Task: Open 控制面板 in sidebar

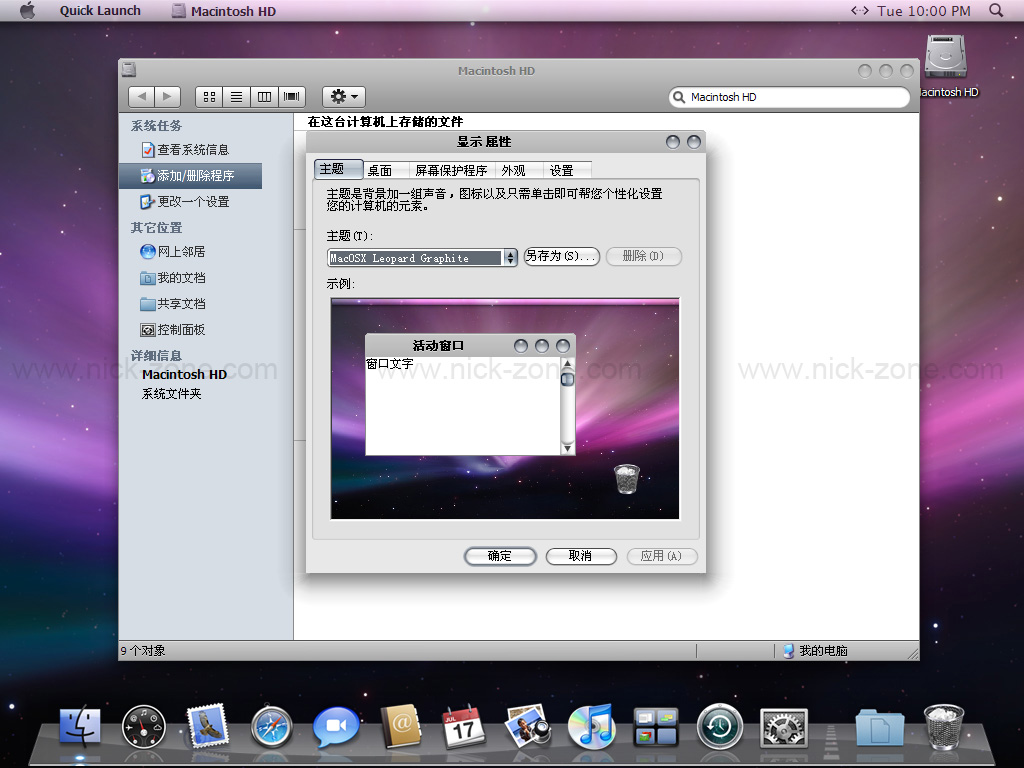Action: tap(173, 330)
